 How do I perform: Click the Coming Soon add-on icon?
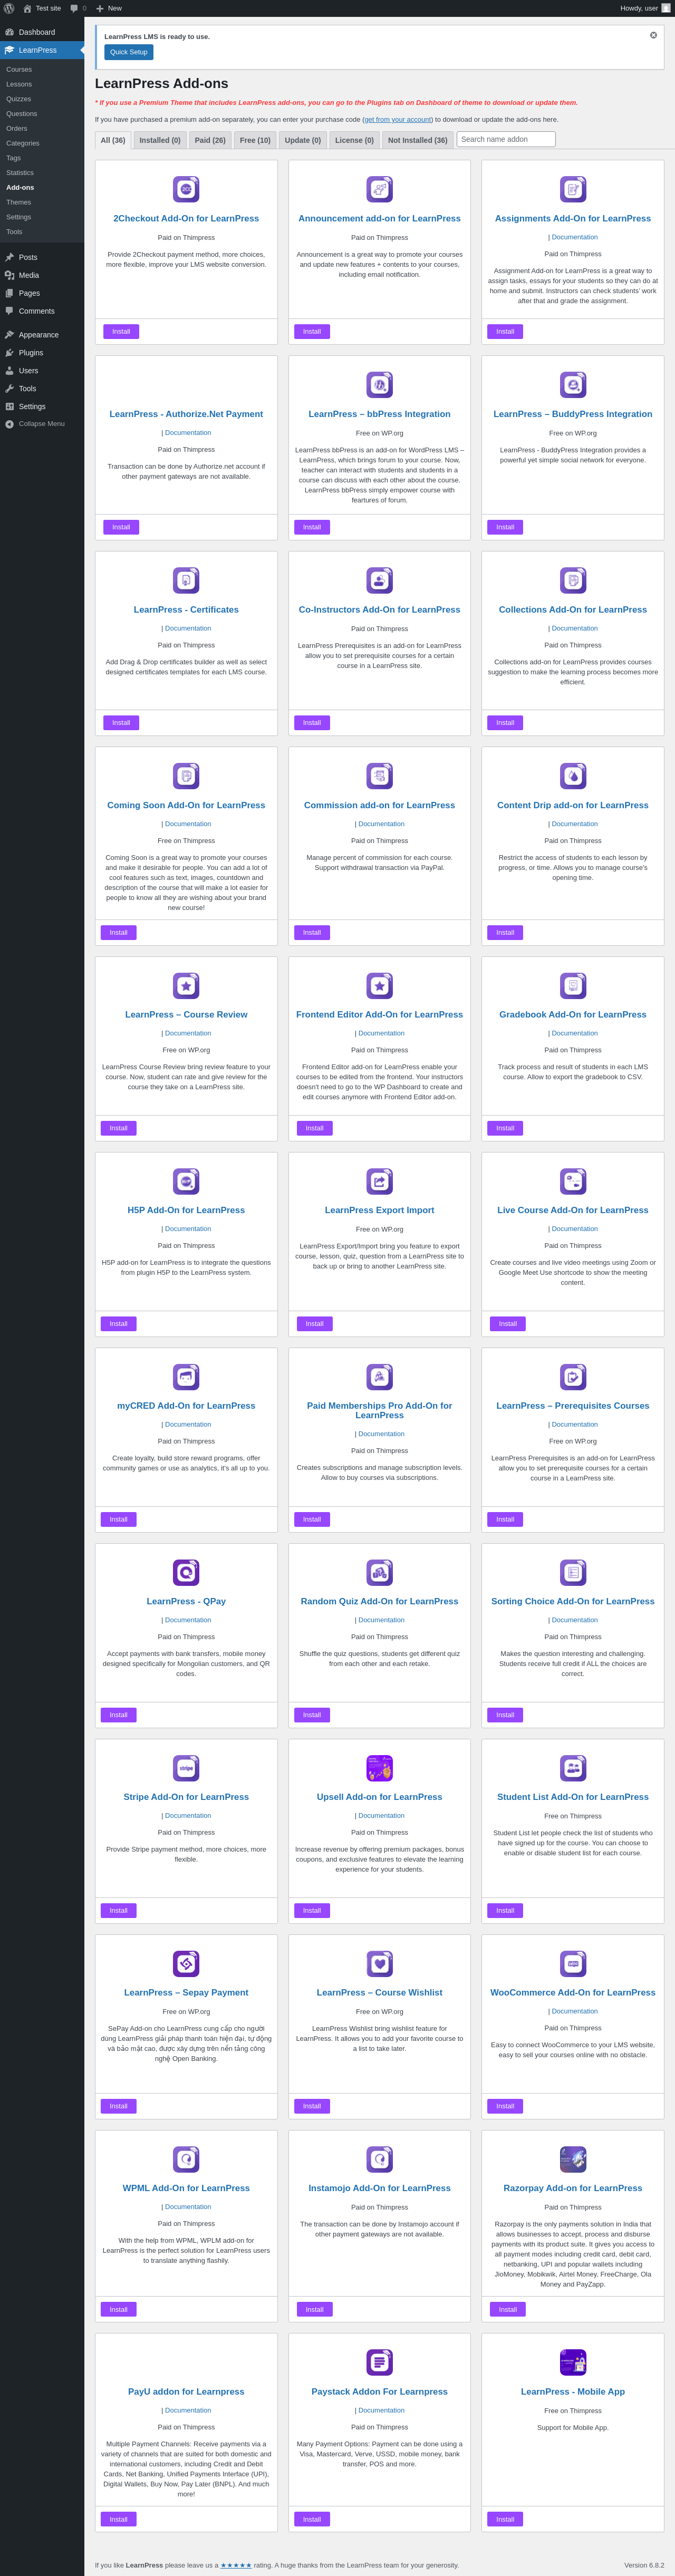coord(186,776)
